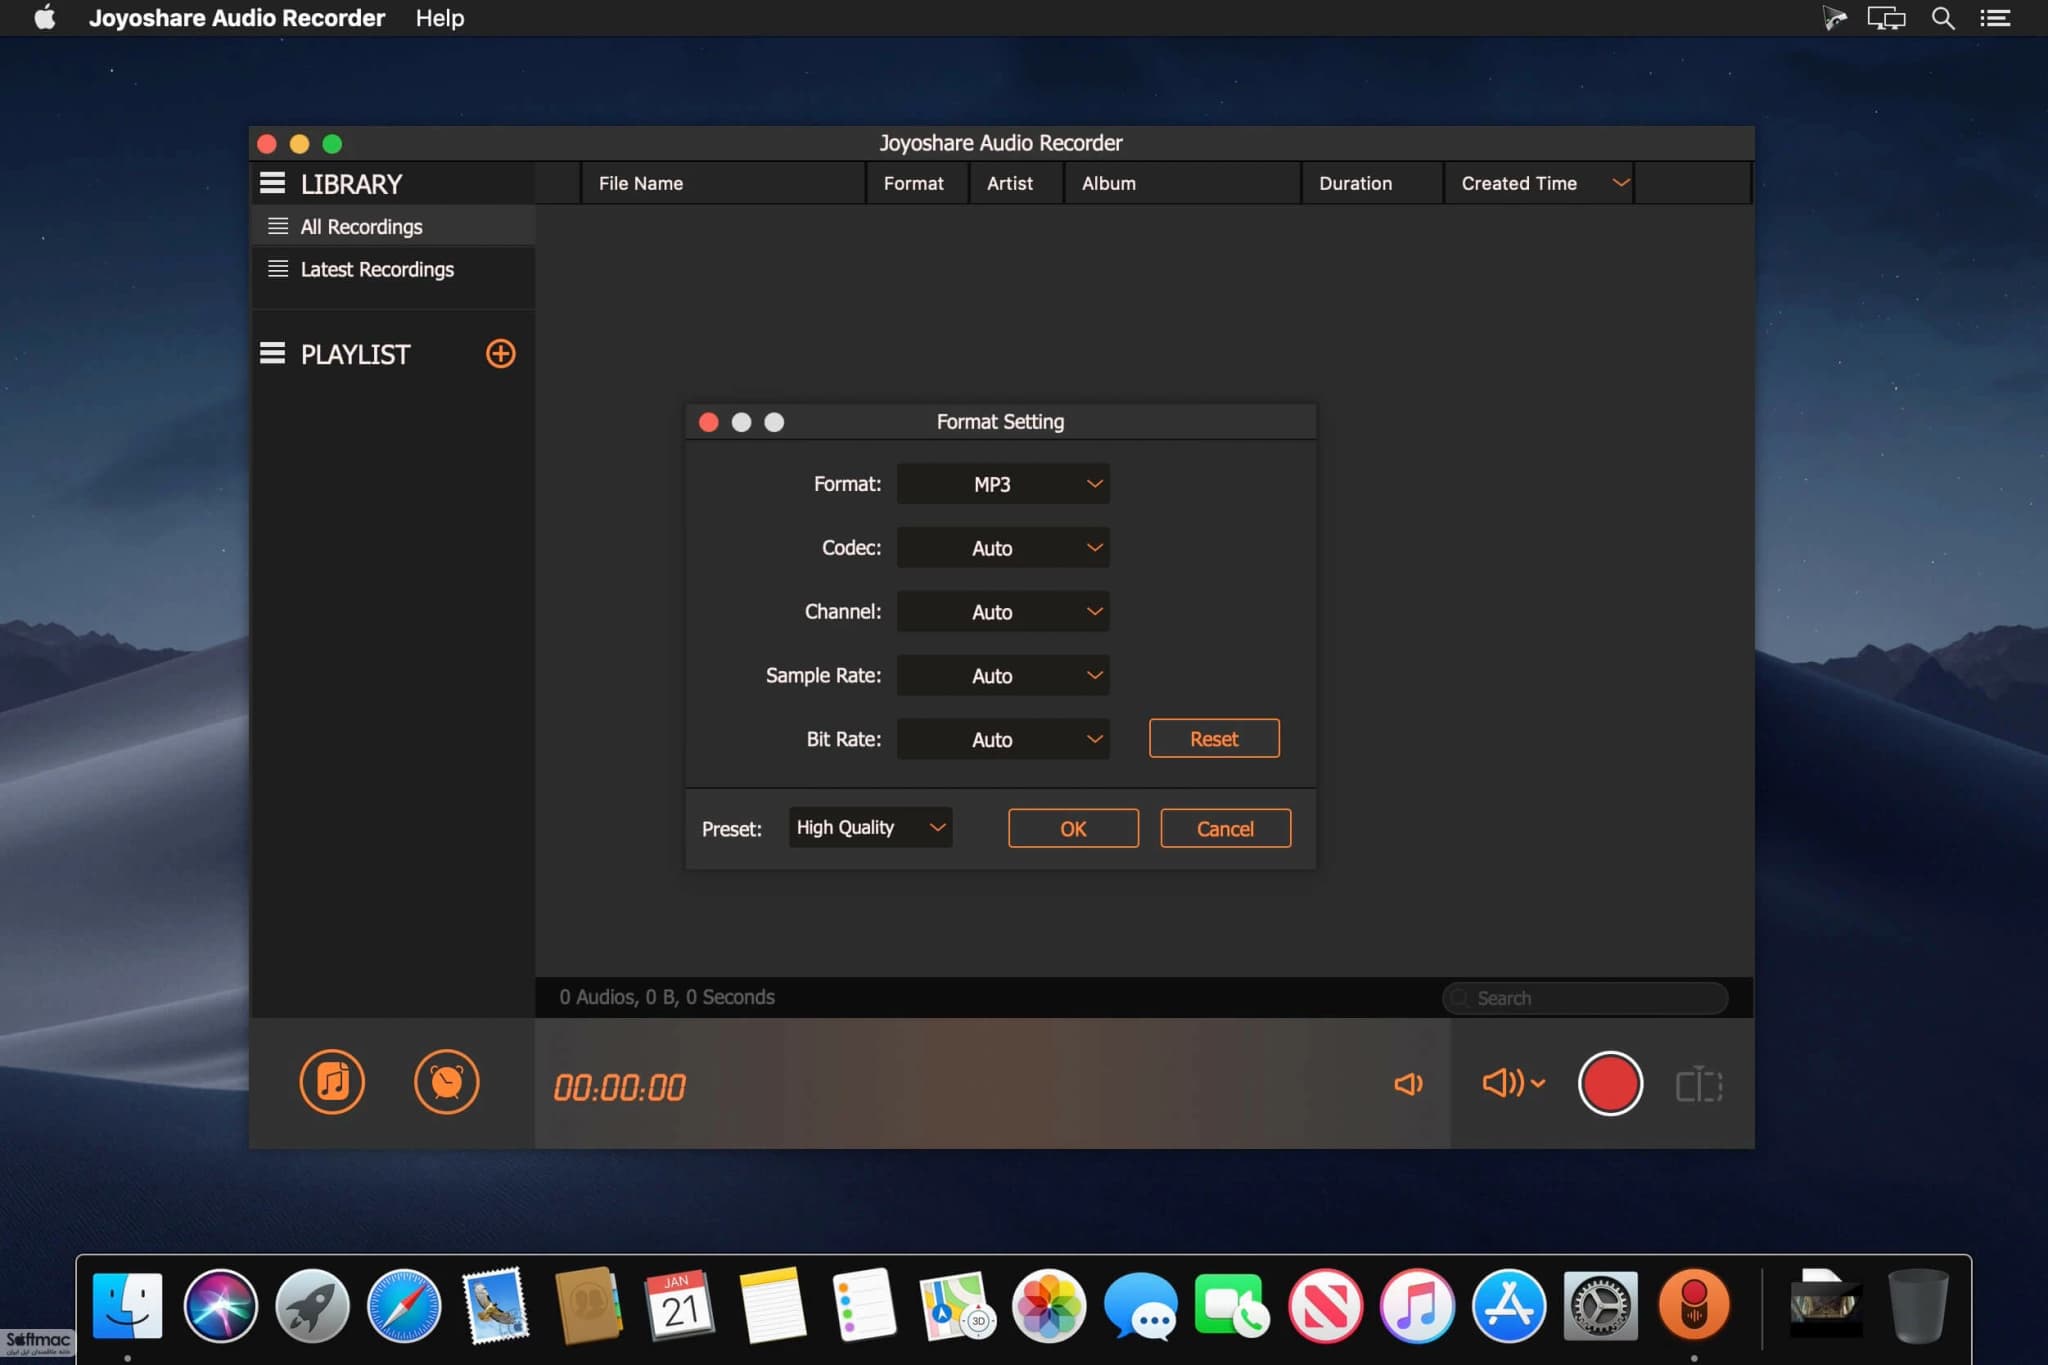
Task: Open Messages in the dock
Action: [1141, 1306]
